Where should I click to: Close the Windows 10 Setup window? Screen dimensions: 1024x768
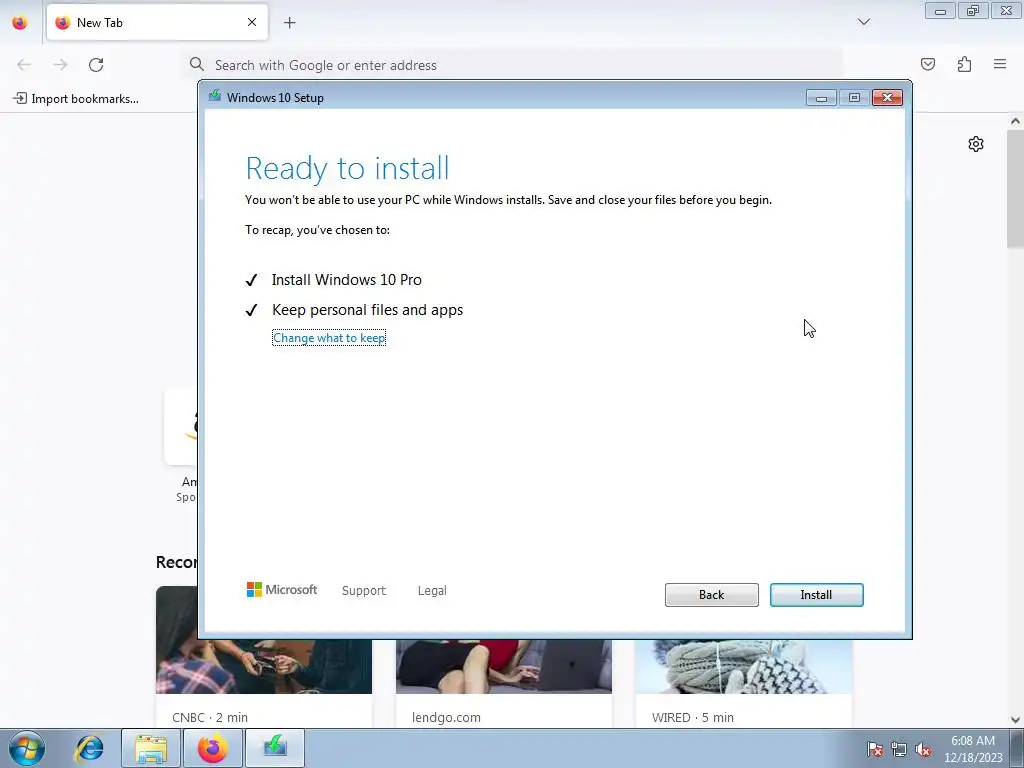click(x=887, y=98)
